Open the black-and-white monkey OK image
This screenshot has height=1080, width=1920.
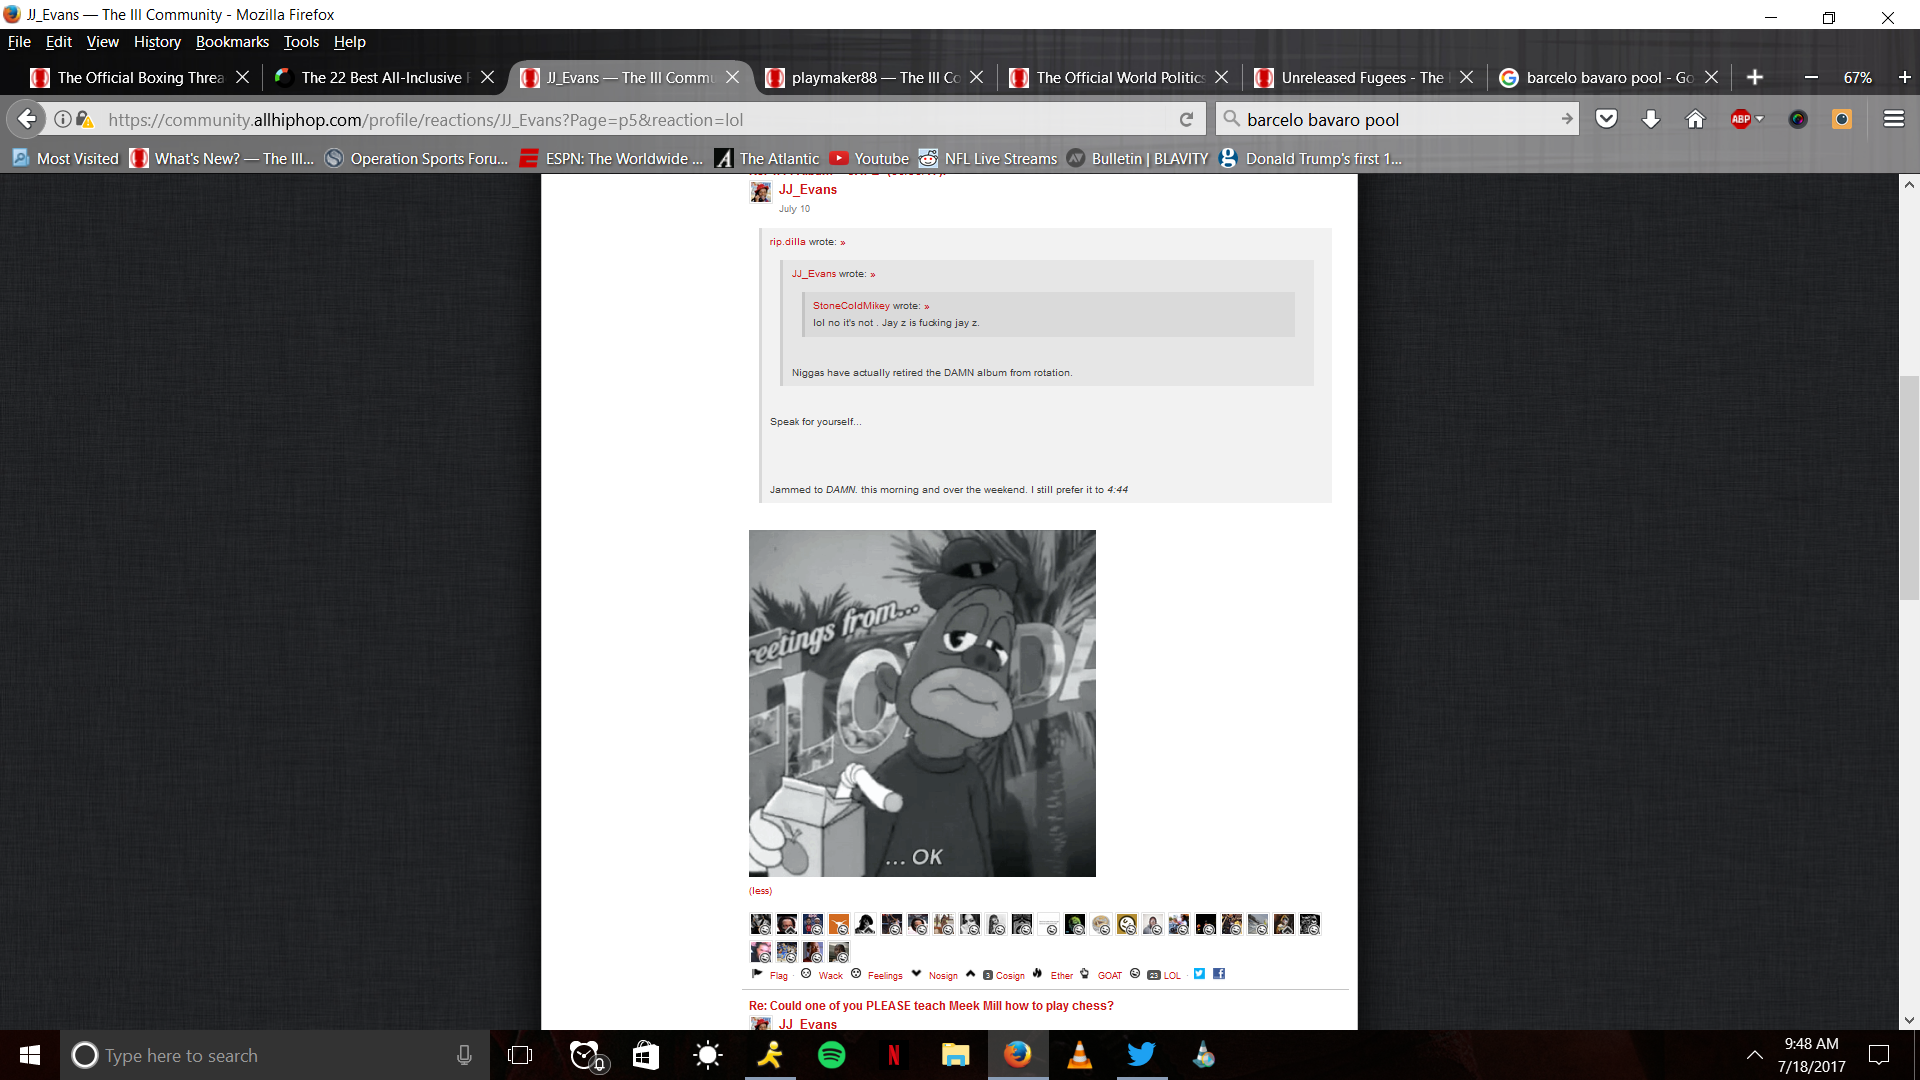tap(922, 703)
